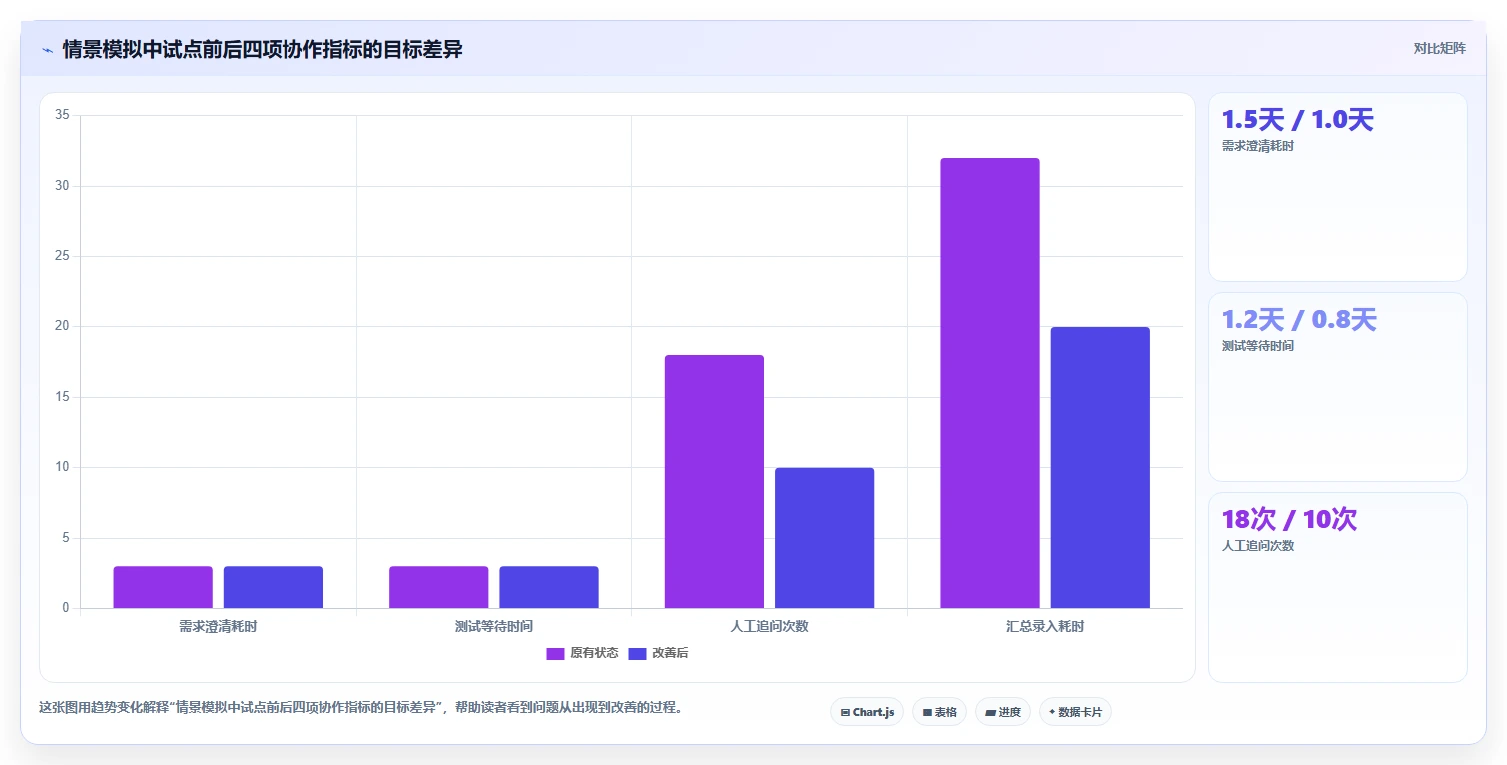Screen dimensions: 1507x765
Task: Click the y-axis value 35
Action: tap(62, 115)
